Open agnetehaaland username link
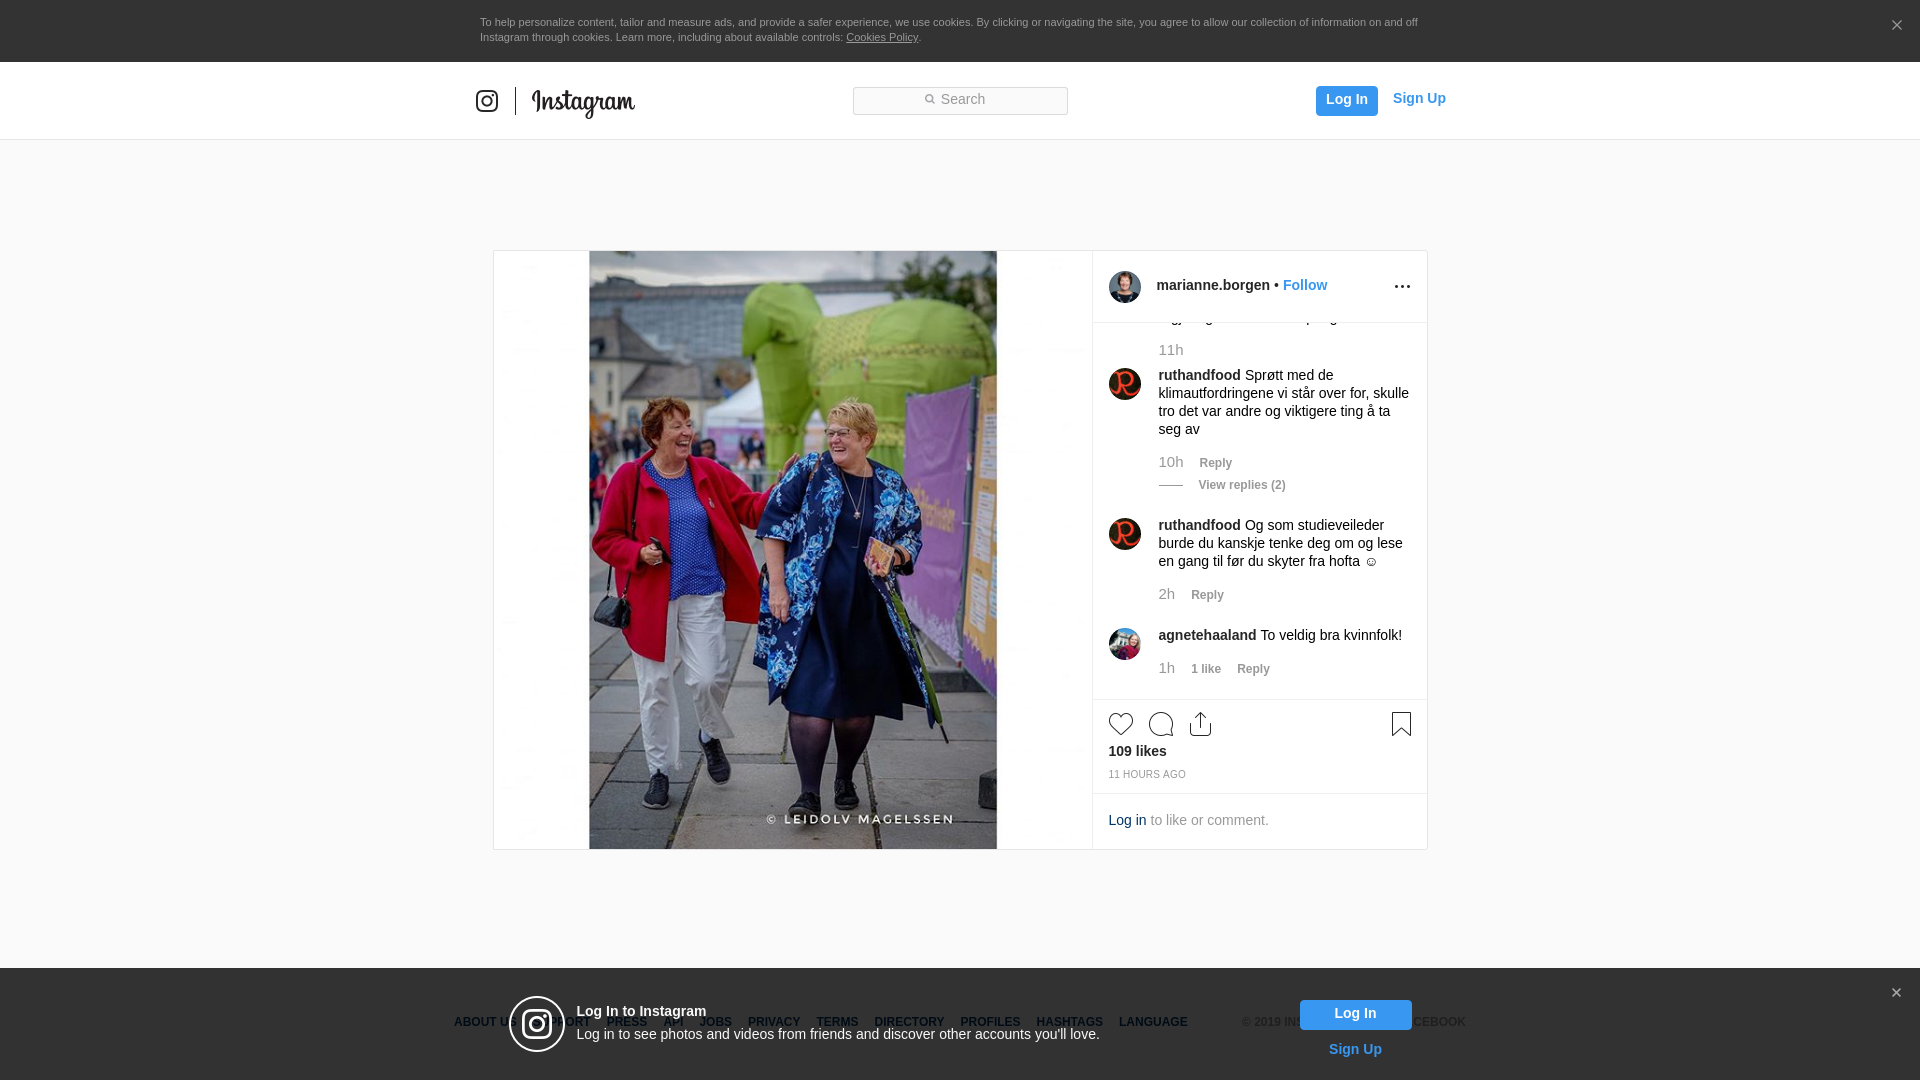The height and width of the screenshot is (1080, 1920). pos(1207,635)
